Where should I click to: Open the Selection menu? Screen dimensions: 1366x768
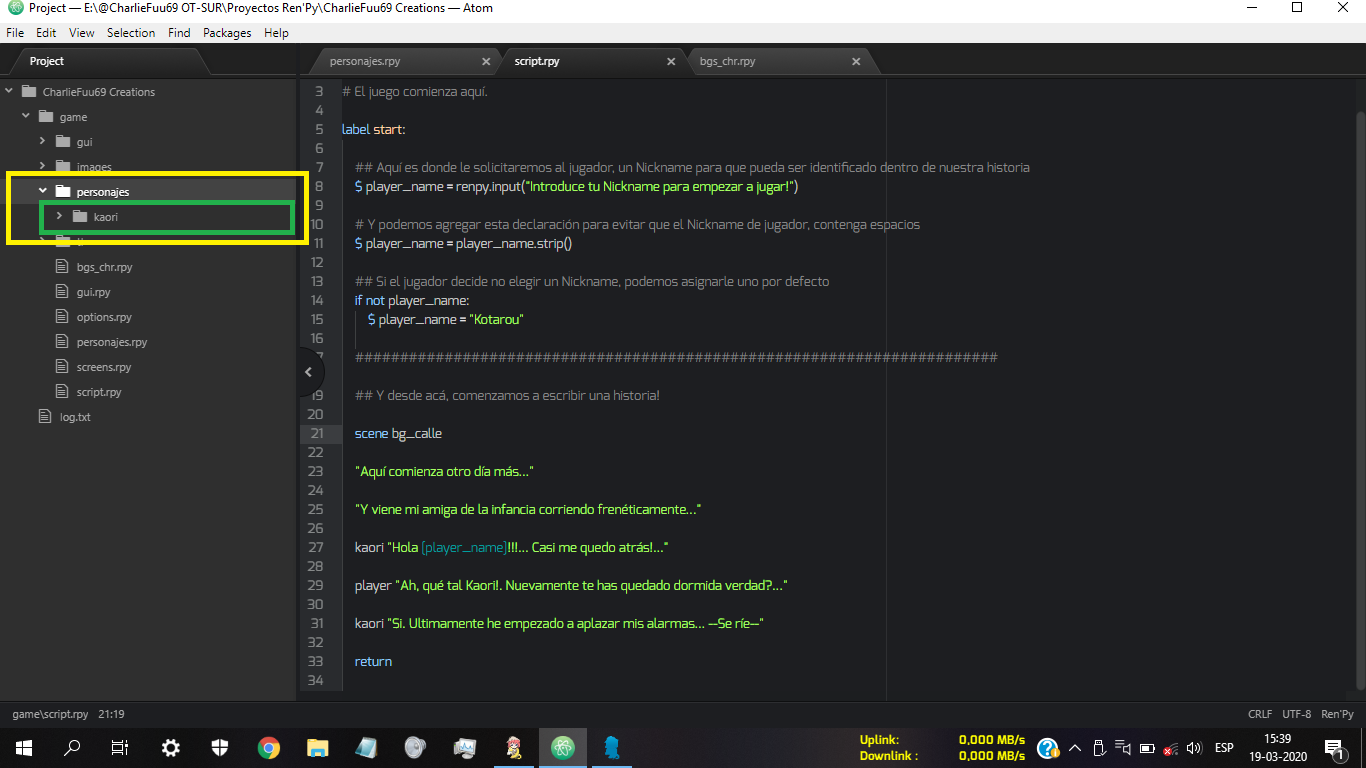(131, 33)
